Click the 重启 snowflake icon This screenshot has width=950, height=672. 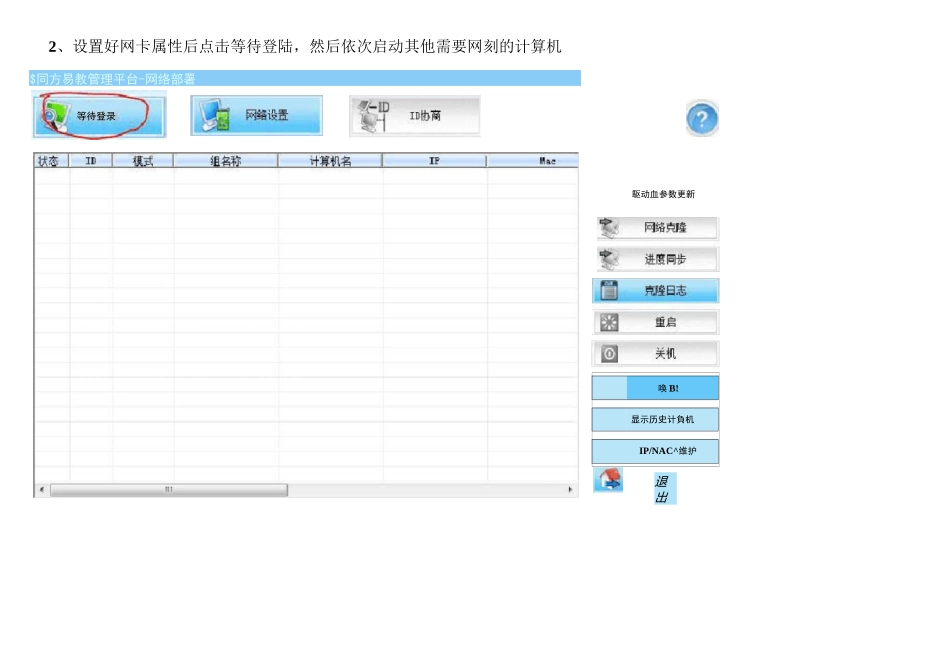[609, 322]
